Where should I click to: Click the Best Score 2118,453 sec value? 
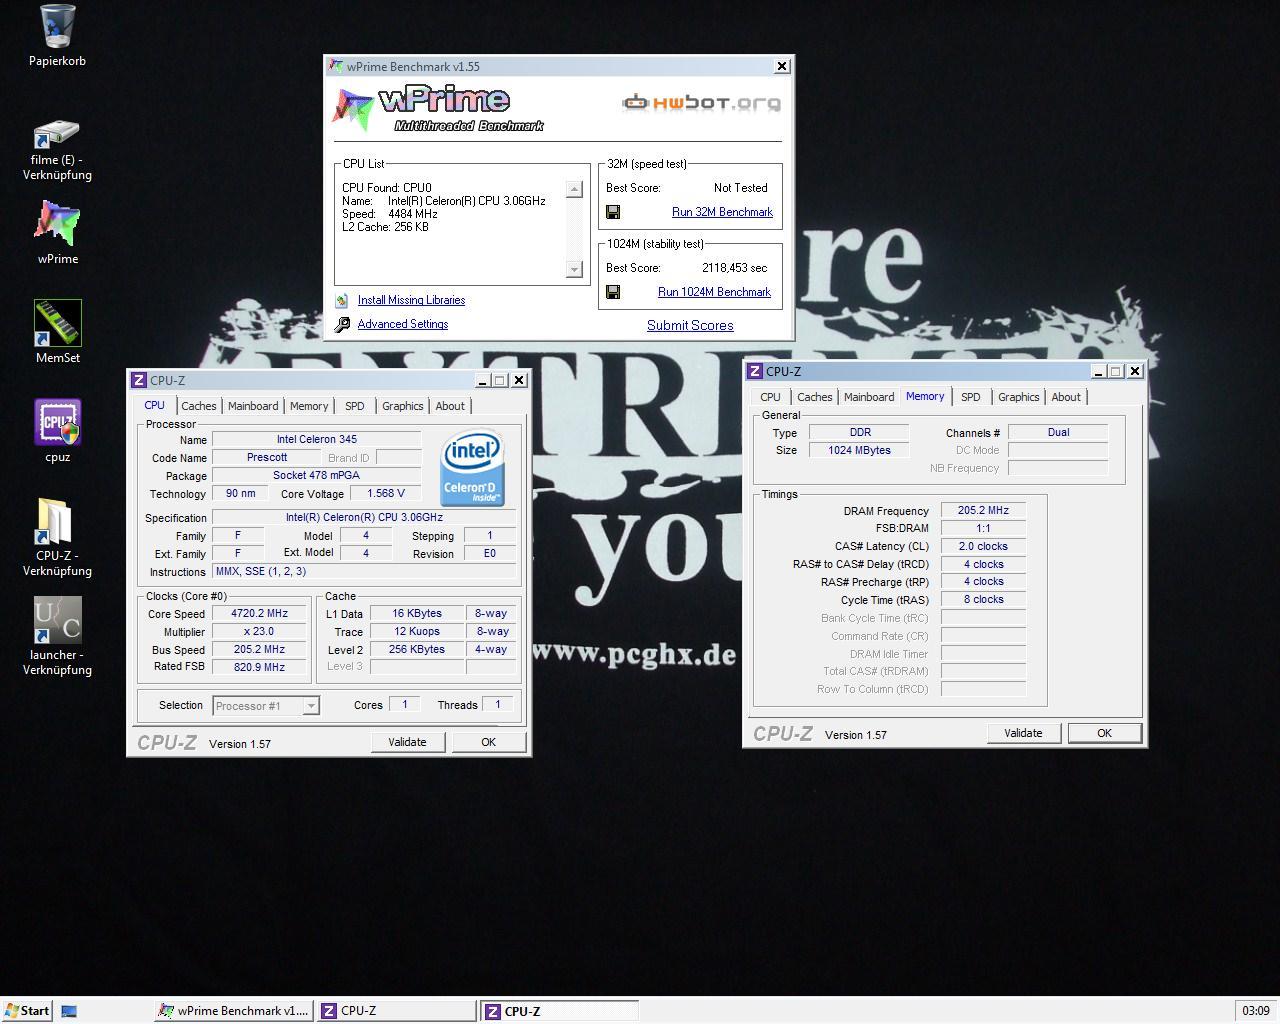(x=735, y=268)
